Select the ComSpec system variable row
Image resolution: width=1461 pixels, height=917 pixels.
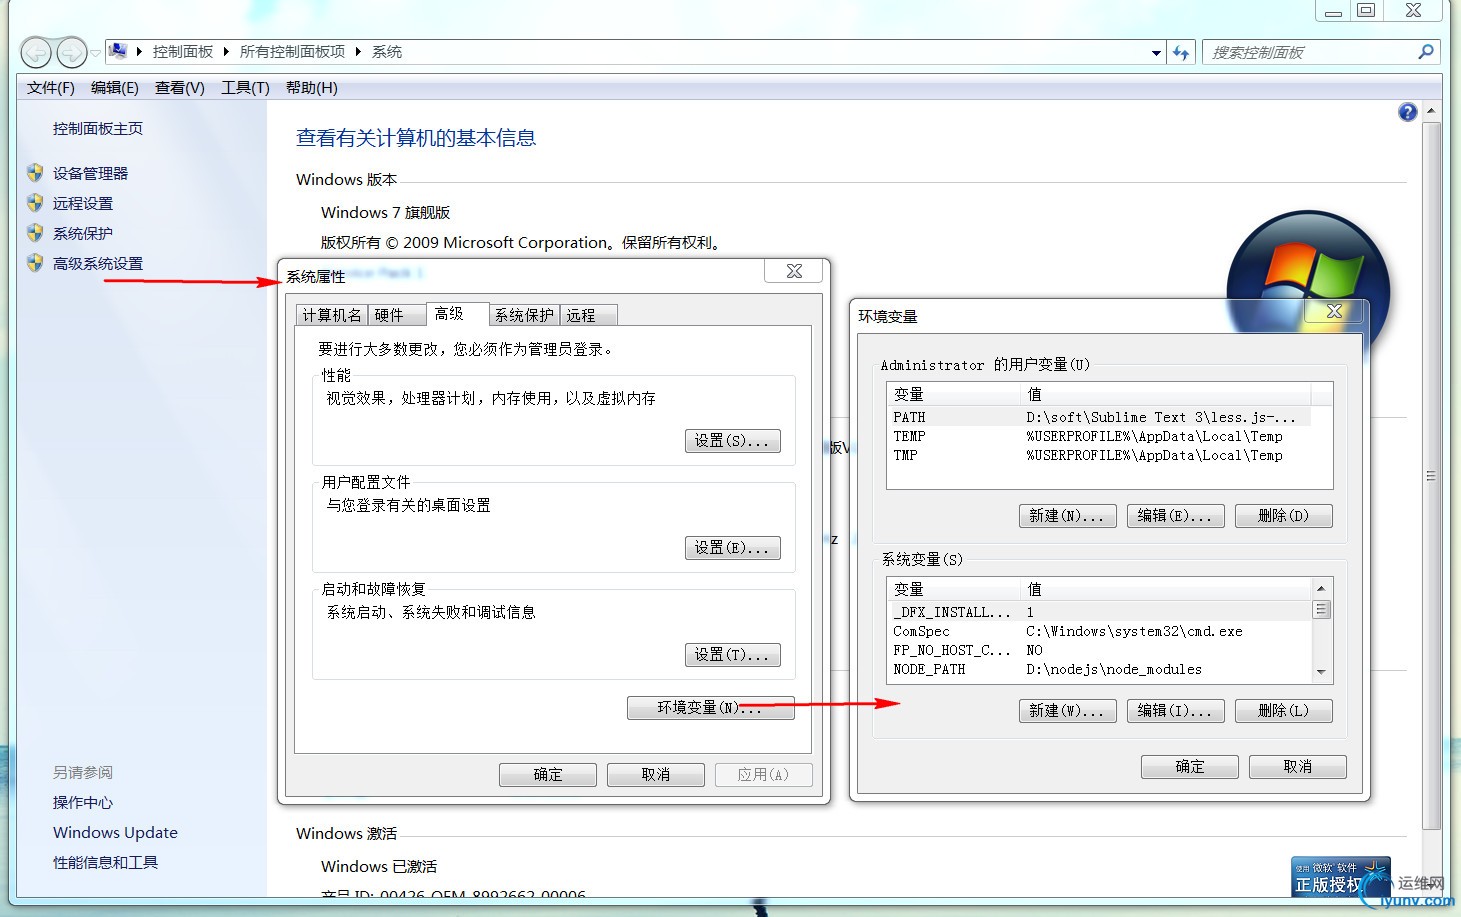tap(1099, 631)
